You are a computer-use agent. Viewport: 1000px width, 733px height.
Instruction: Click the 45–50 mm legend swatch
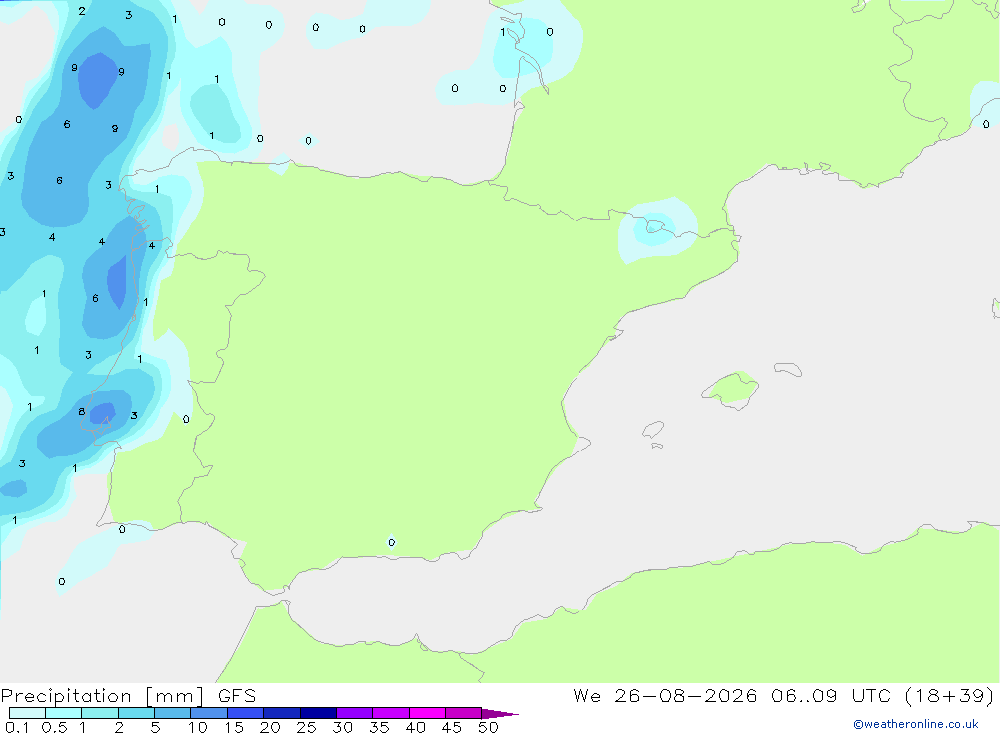pos(464,713)
